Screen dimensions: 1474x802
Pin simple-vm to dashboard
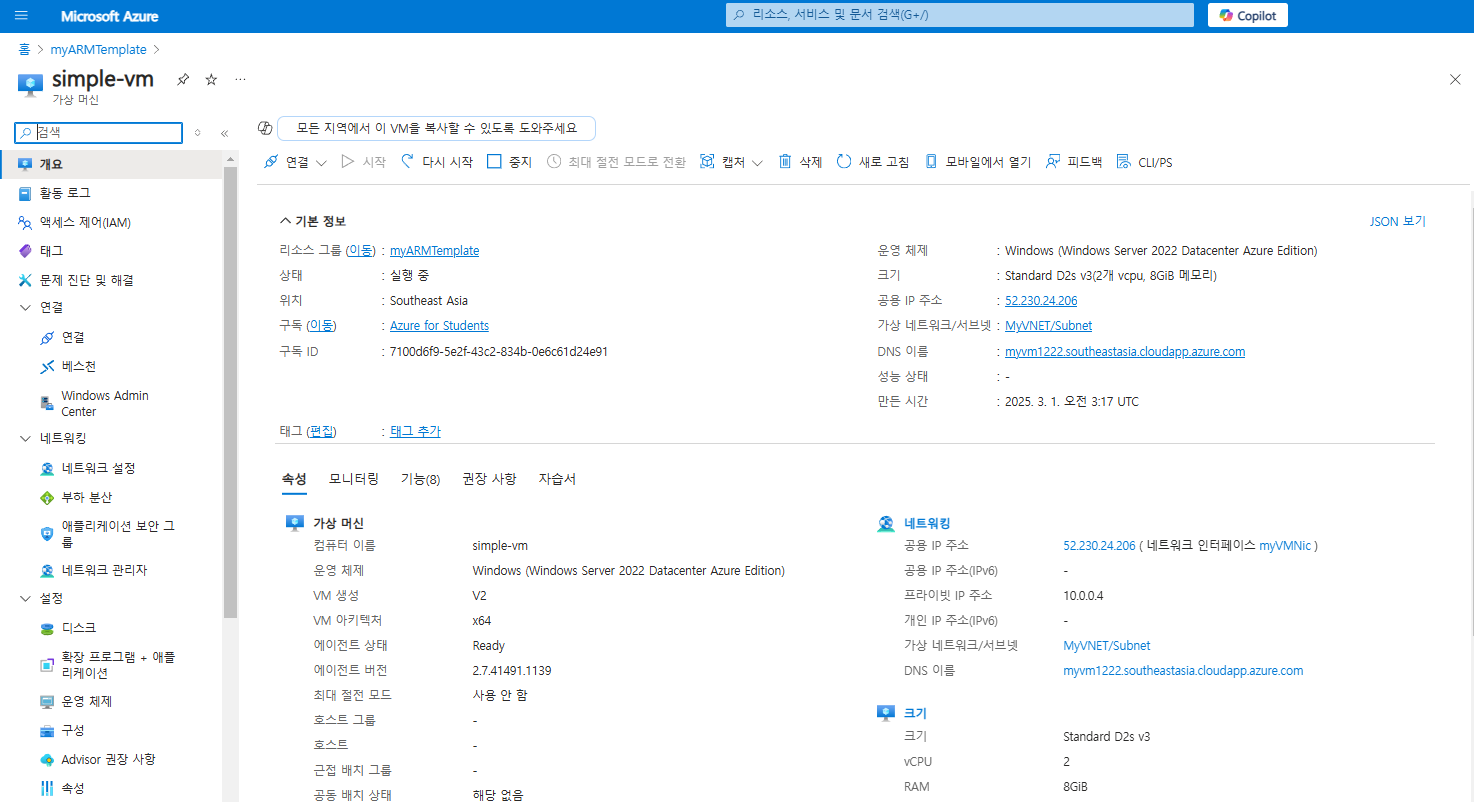point(183,80)
